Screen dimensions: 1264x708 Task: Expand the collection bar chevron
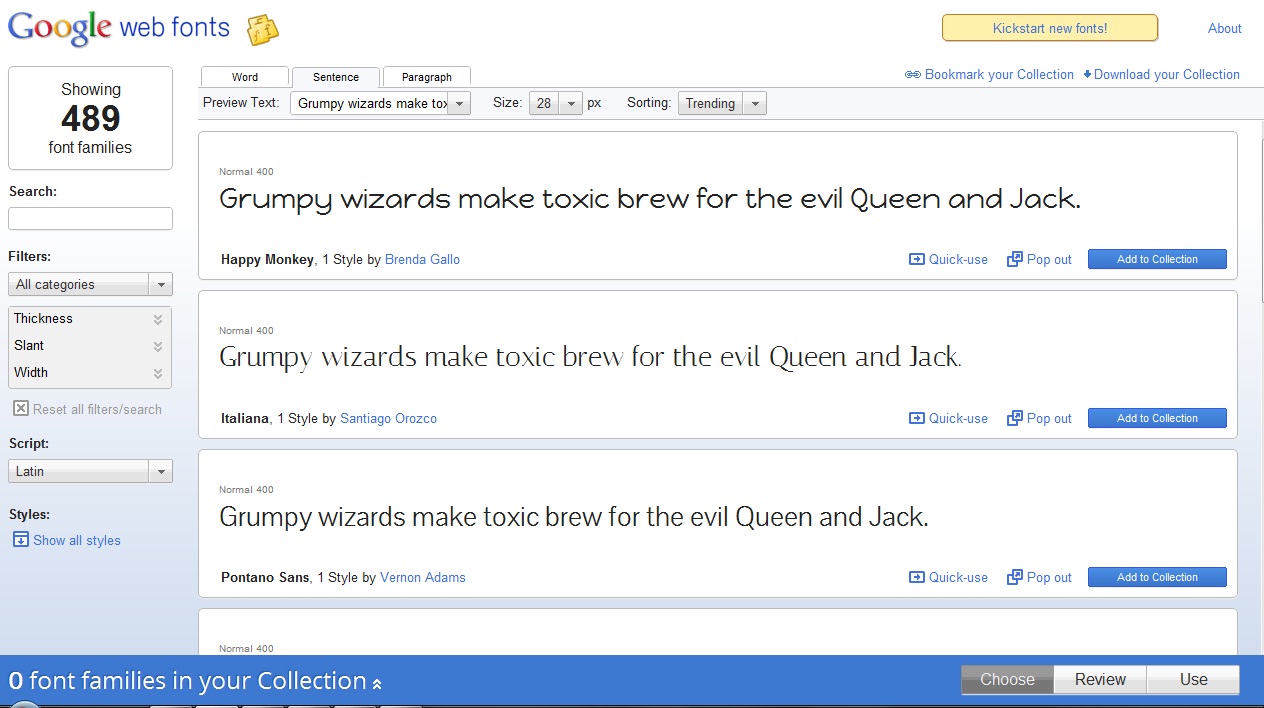tap(377, 684)
